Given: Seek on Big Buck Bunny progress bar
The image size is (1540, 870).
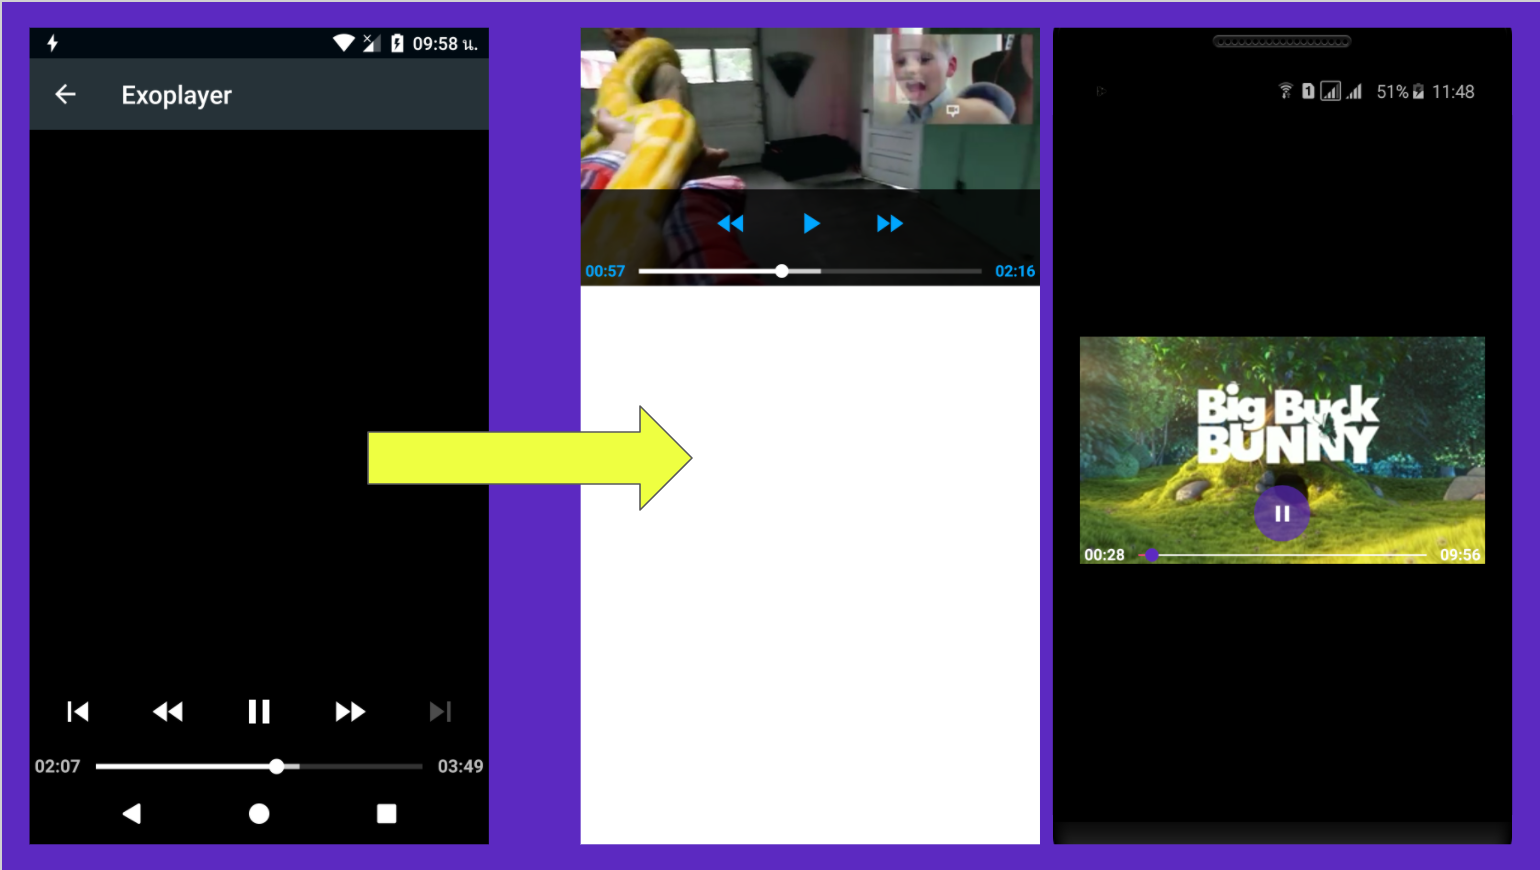Looking at the screenshot, I should point(1283,554).
